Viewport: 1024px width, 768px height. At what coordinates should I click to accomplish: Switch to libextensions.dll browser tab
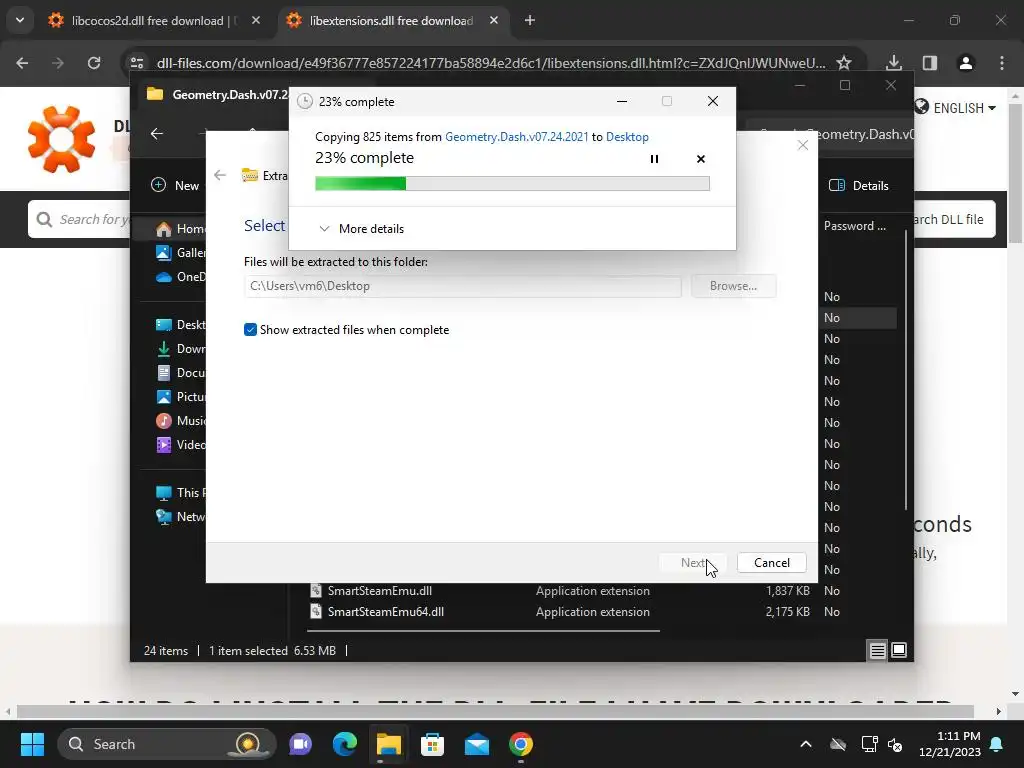pyautogui.click(x=392, y=20)
